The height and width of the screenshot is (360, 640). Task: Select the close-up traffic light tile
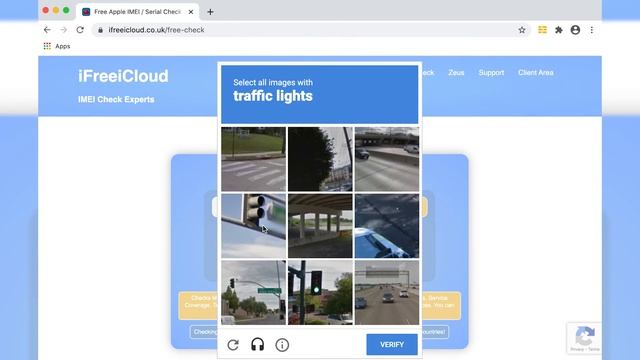pos(253,226)
